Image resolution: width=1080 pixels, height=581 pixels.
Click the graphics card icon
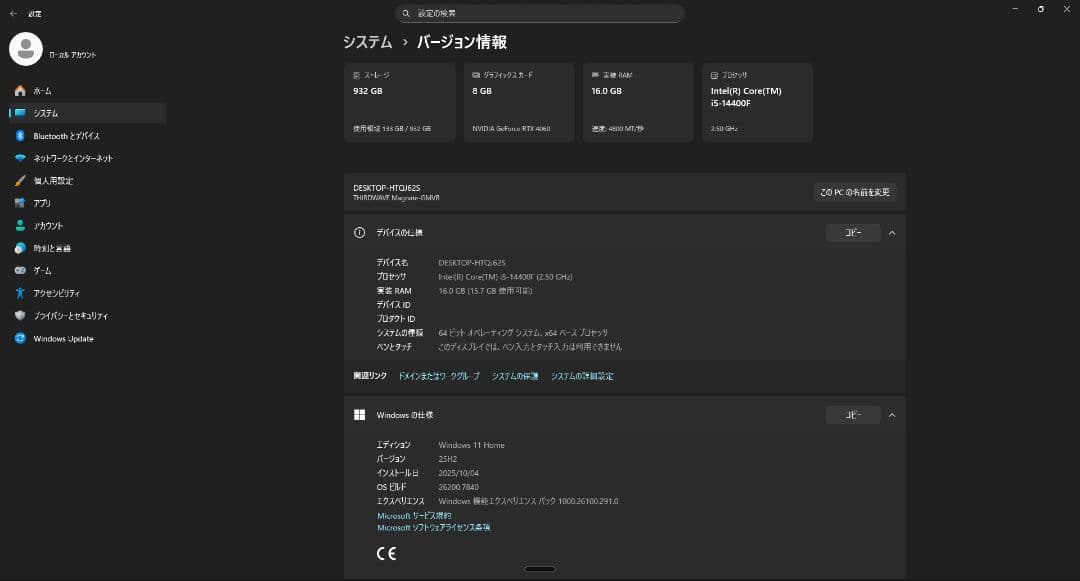coord(476,75)
